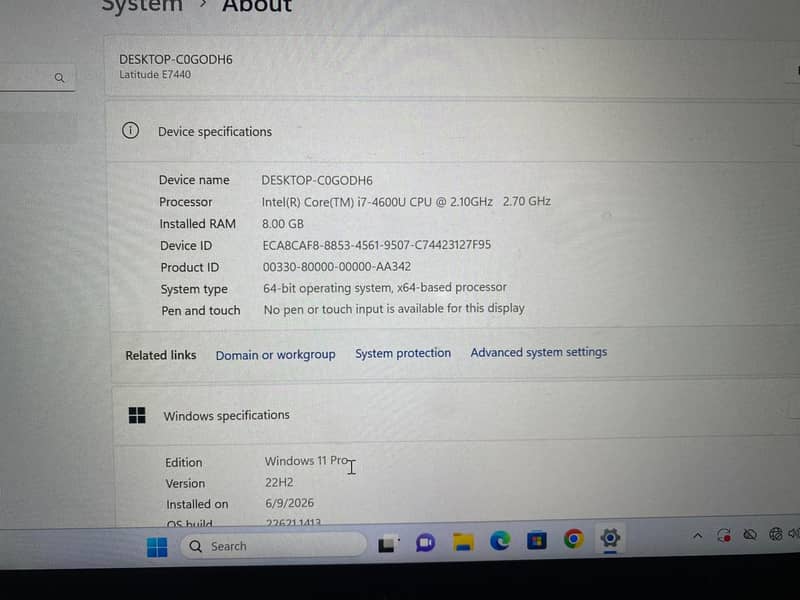Open the Windows Start menu
Image resolution: width=800 pixels, height=600 pixels.
157,547
